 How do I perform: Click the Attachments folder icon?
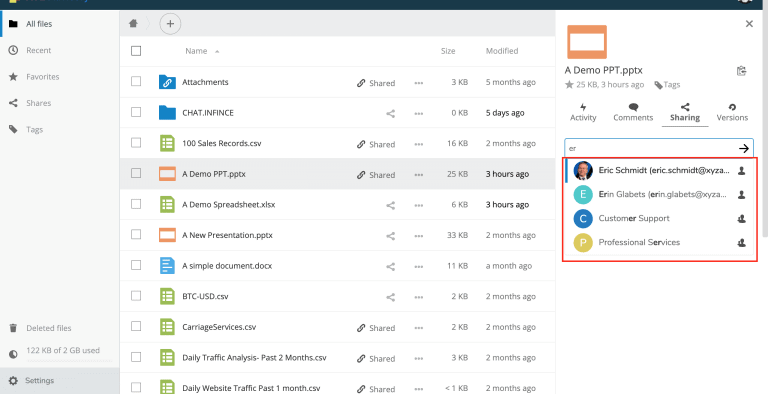pos(167,82)
